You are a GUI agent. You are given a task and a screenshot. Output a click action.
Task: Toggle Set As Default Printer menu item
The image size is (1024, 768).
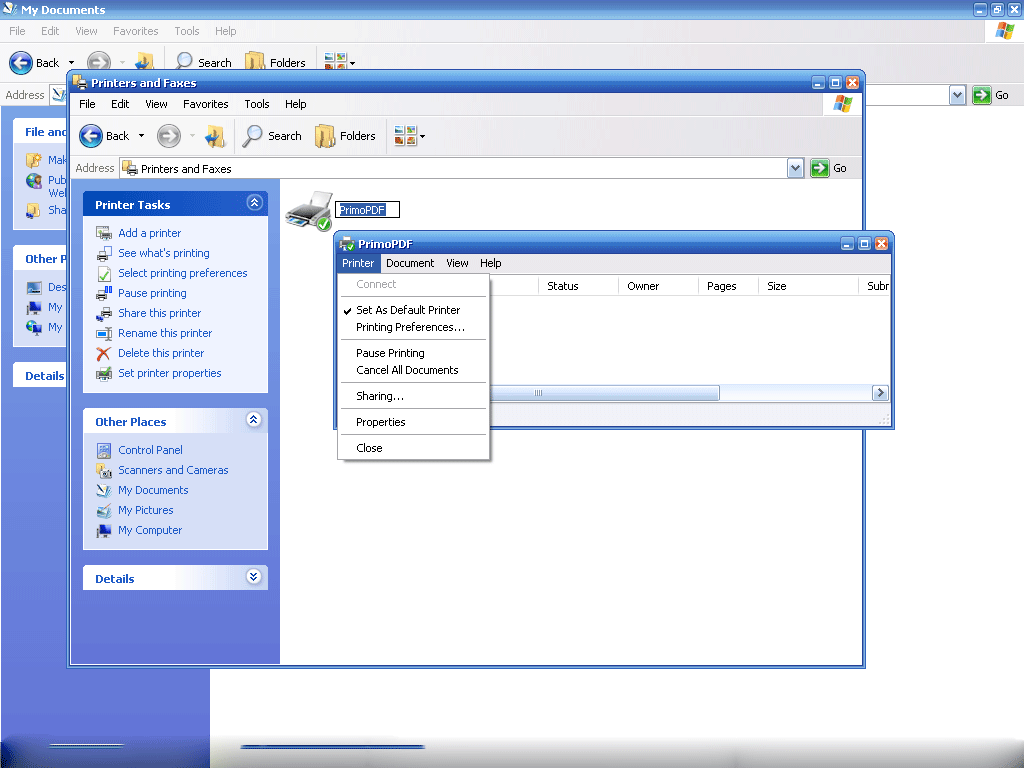413,310
